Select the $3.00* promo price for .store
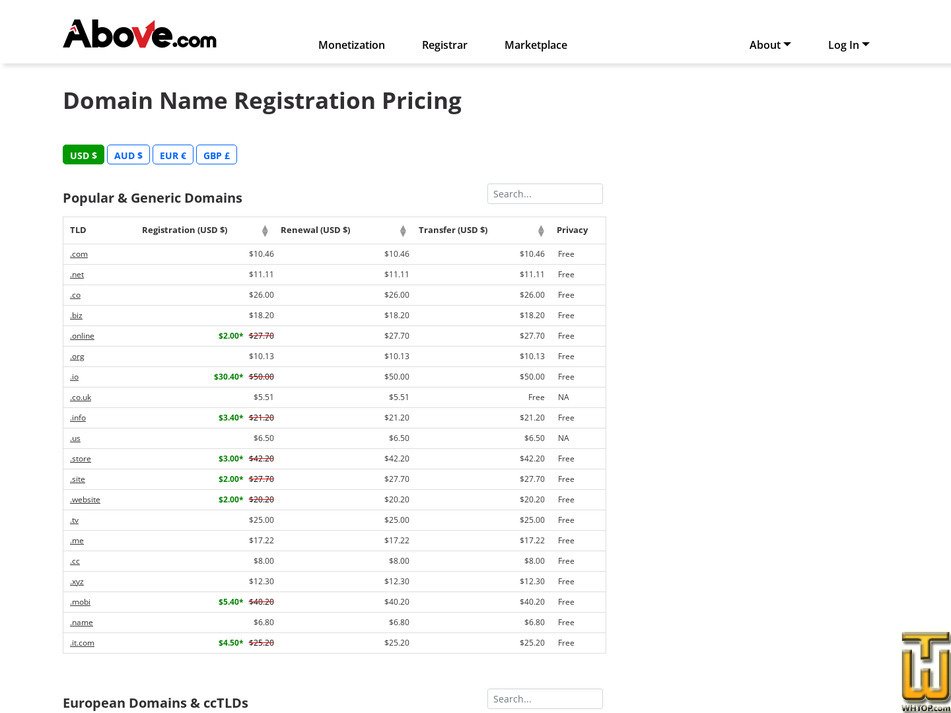Viewport: 951px width, 713px height. [x=230, y=459]
